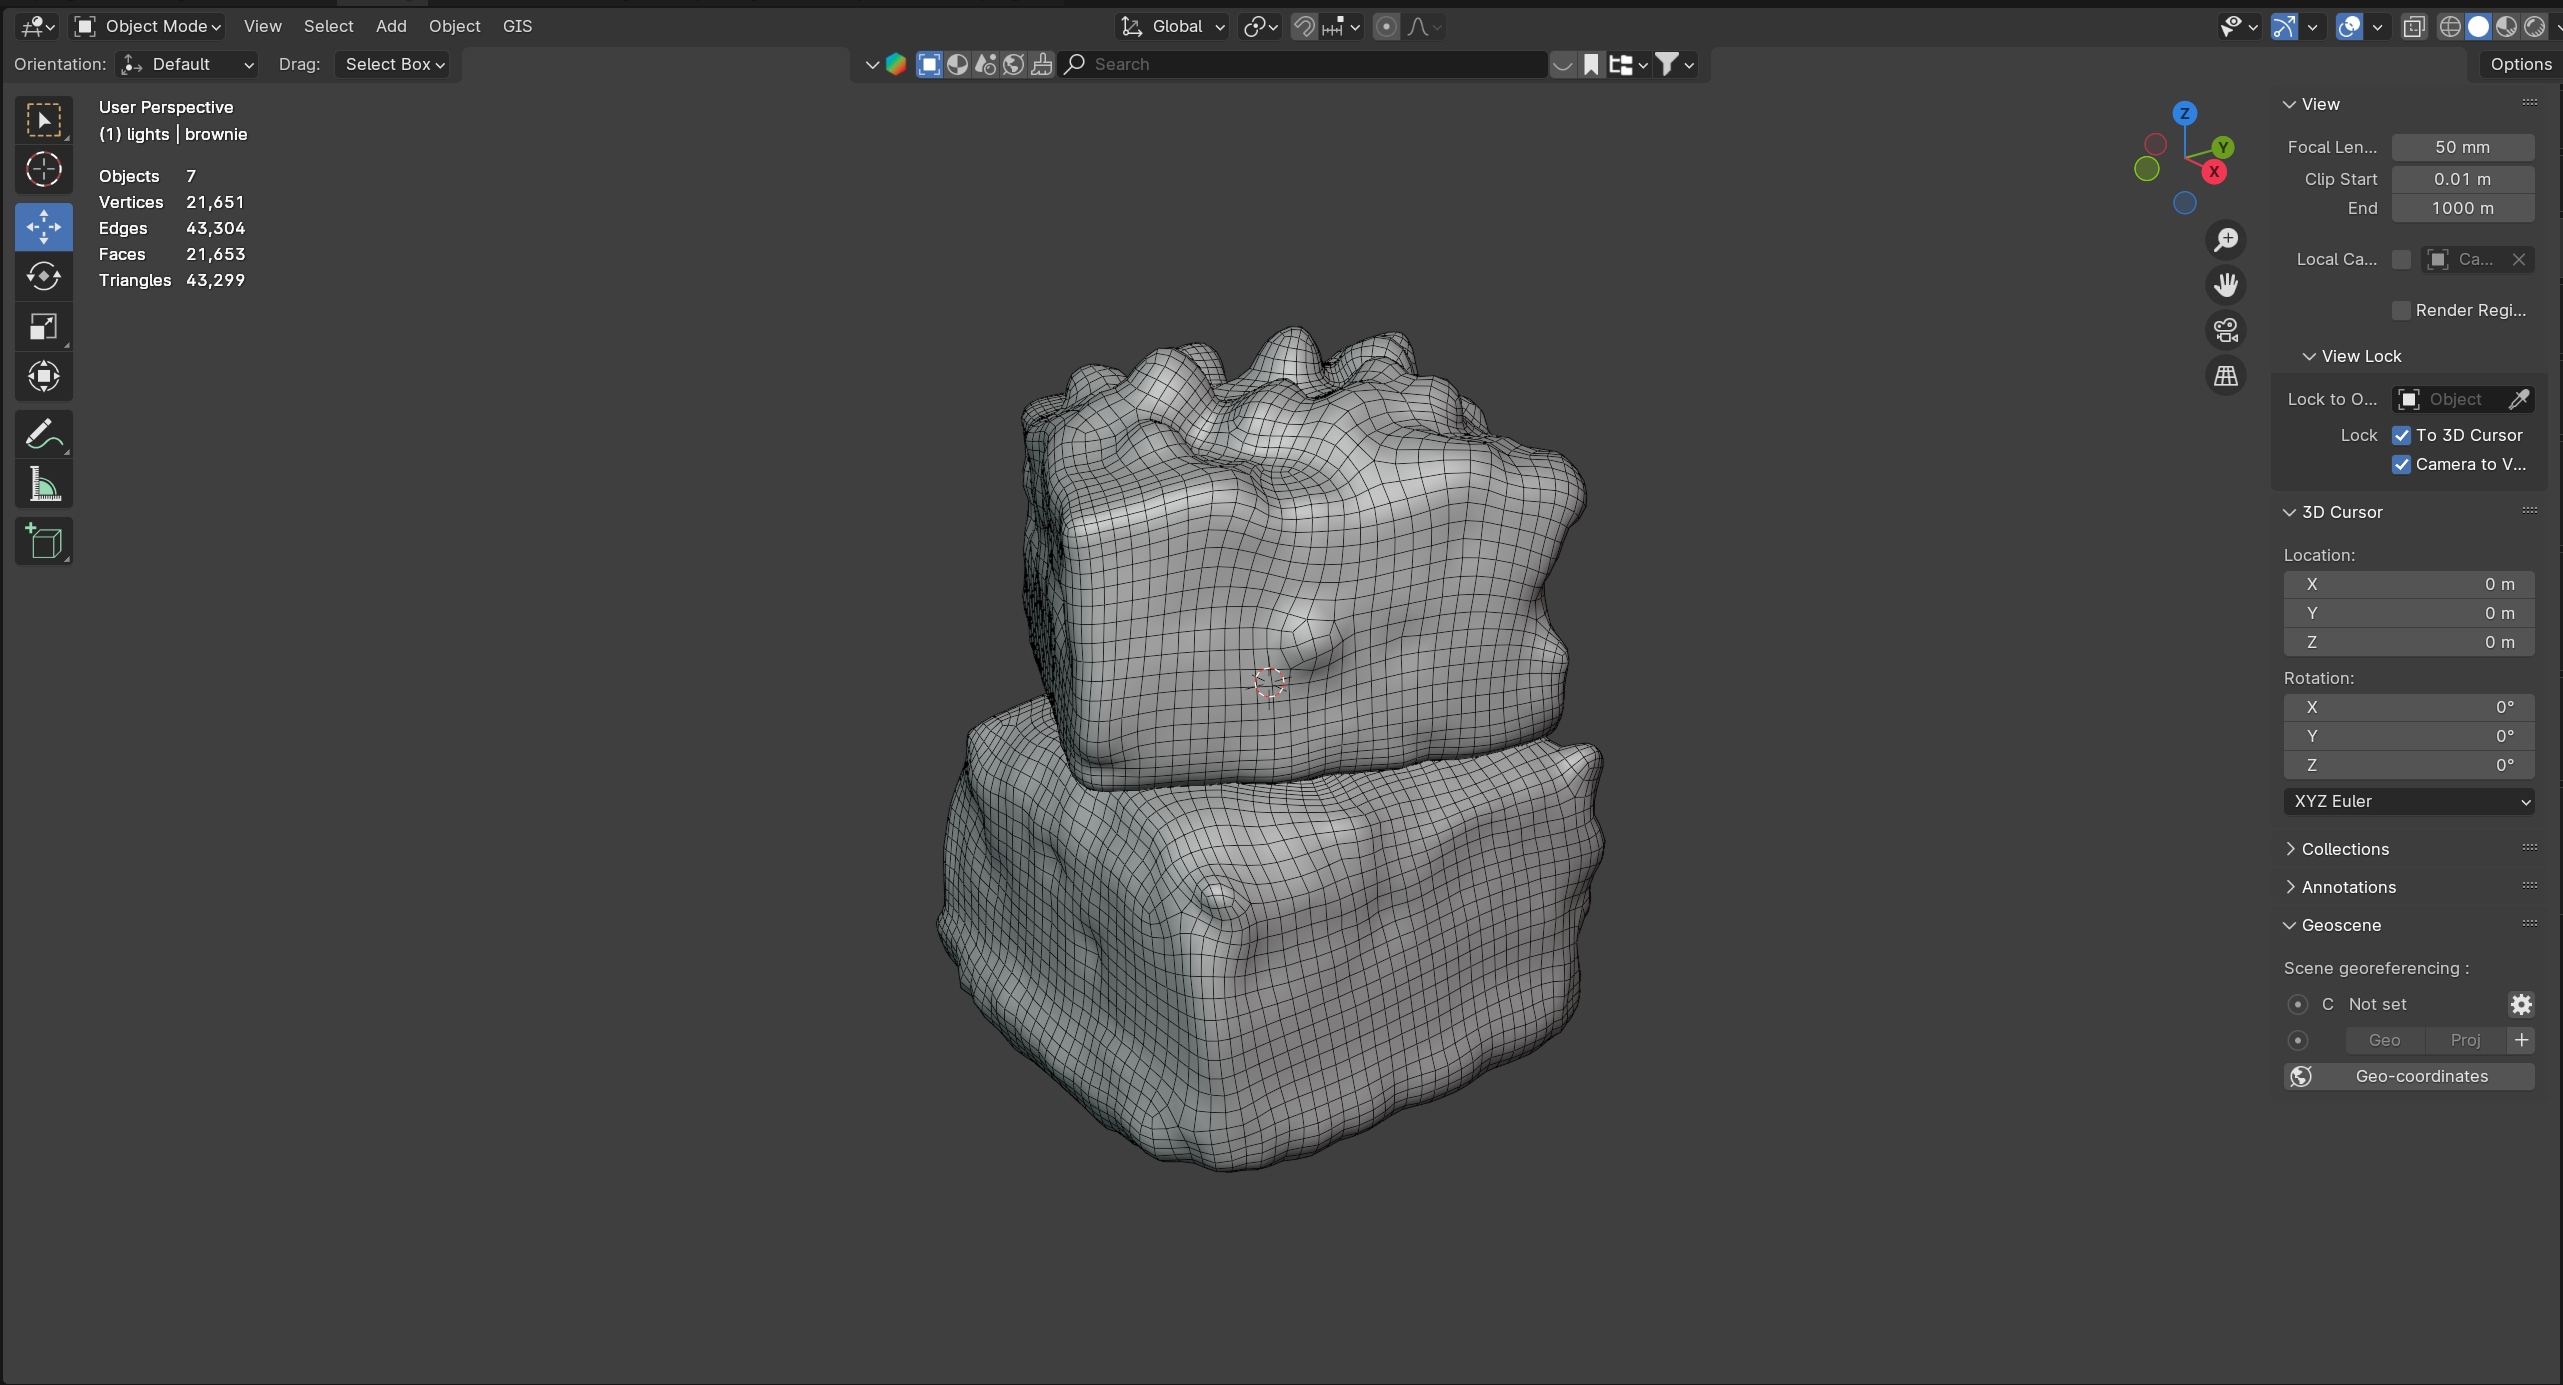
Task: Select the Annotate pencil tool
Action: click(x=43, y=435)
